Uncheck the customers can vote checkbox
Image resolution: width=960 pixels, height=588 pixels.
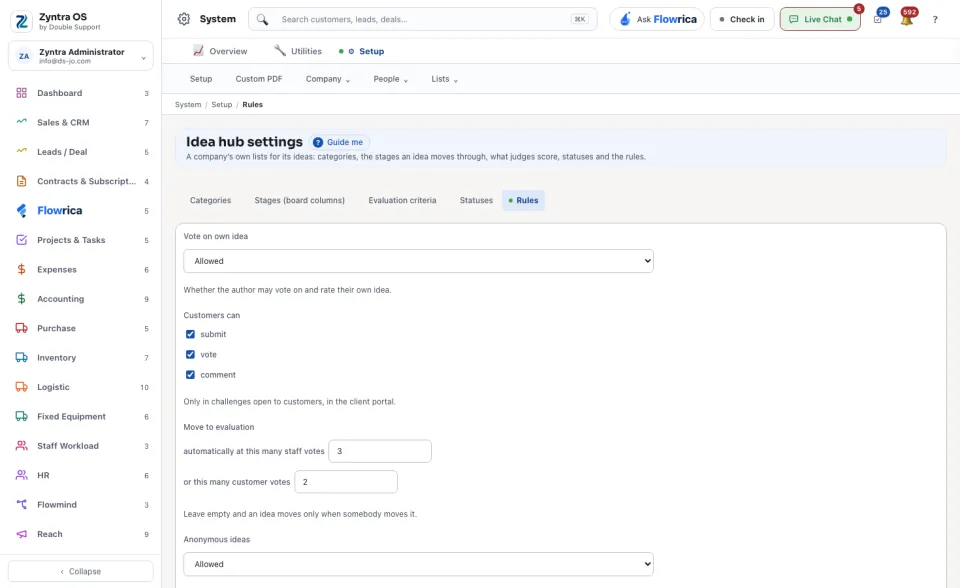(x=190, y=355)
